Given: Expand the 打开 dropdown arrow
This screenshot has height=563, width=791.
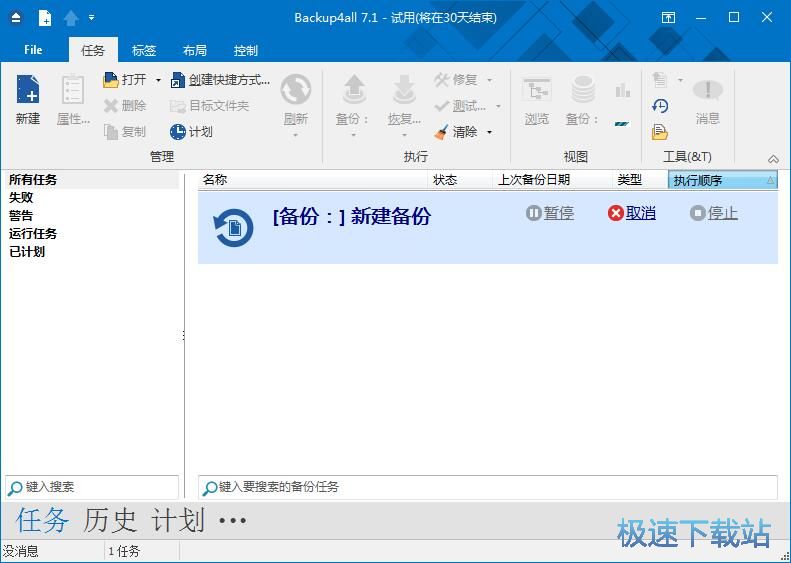Looking at the screenshot, I should coord(158,80).
